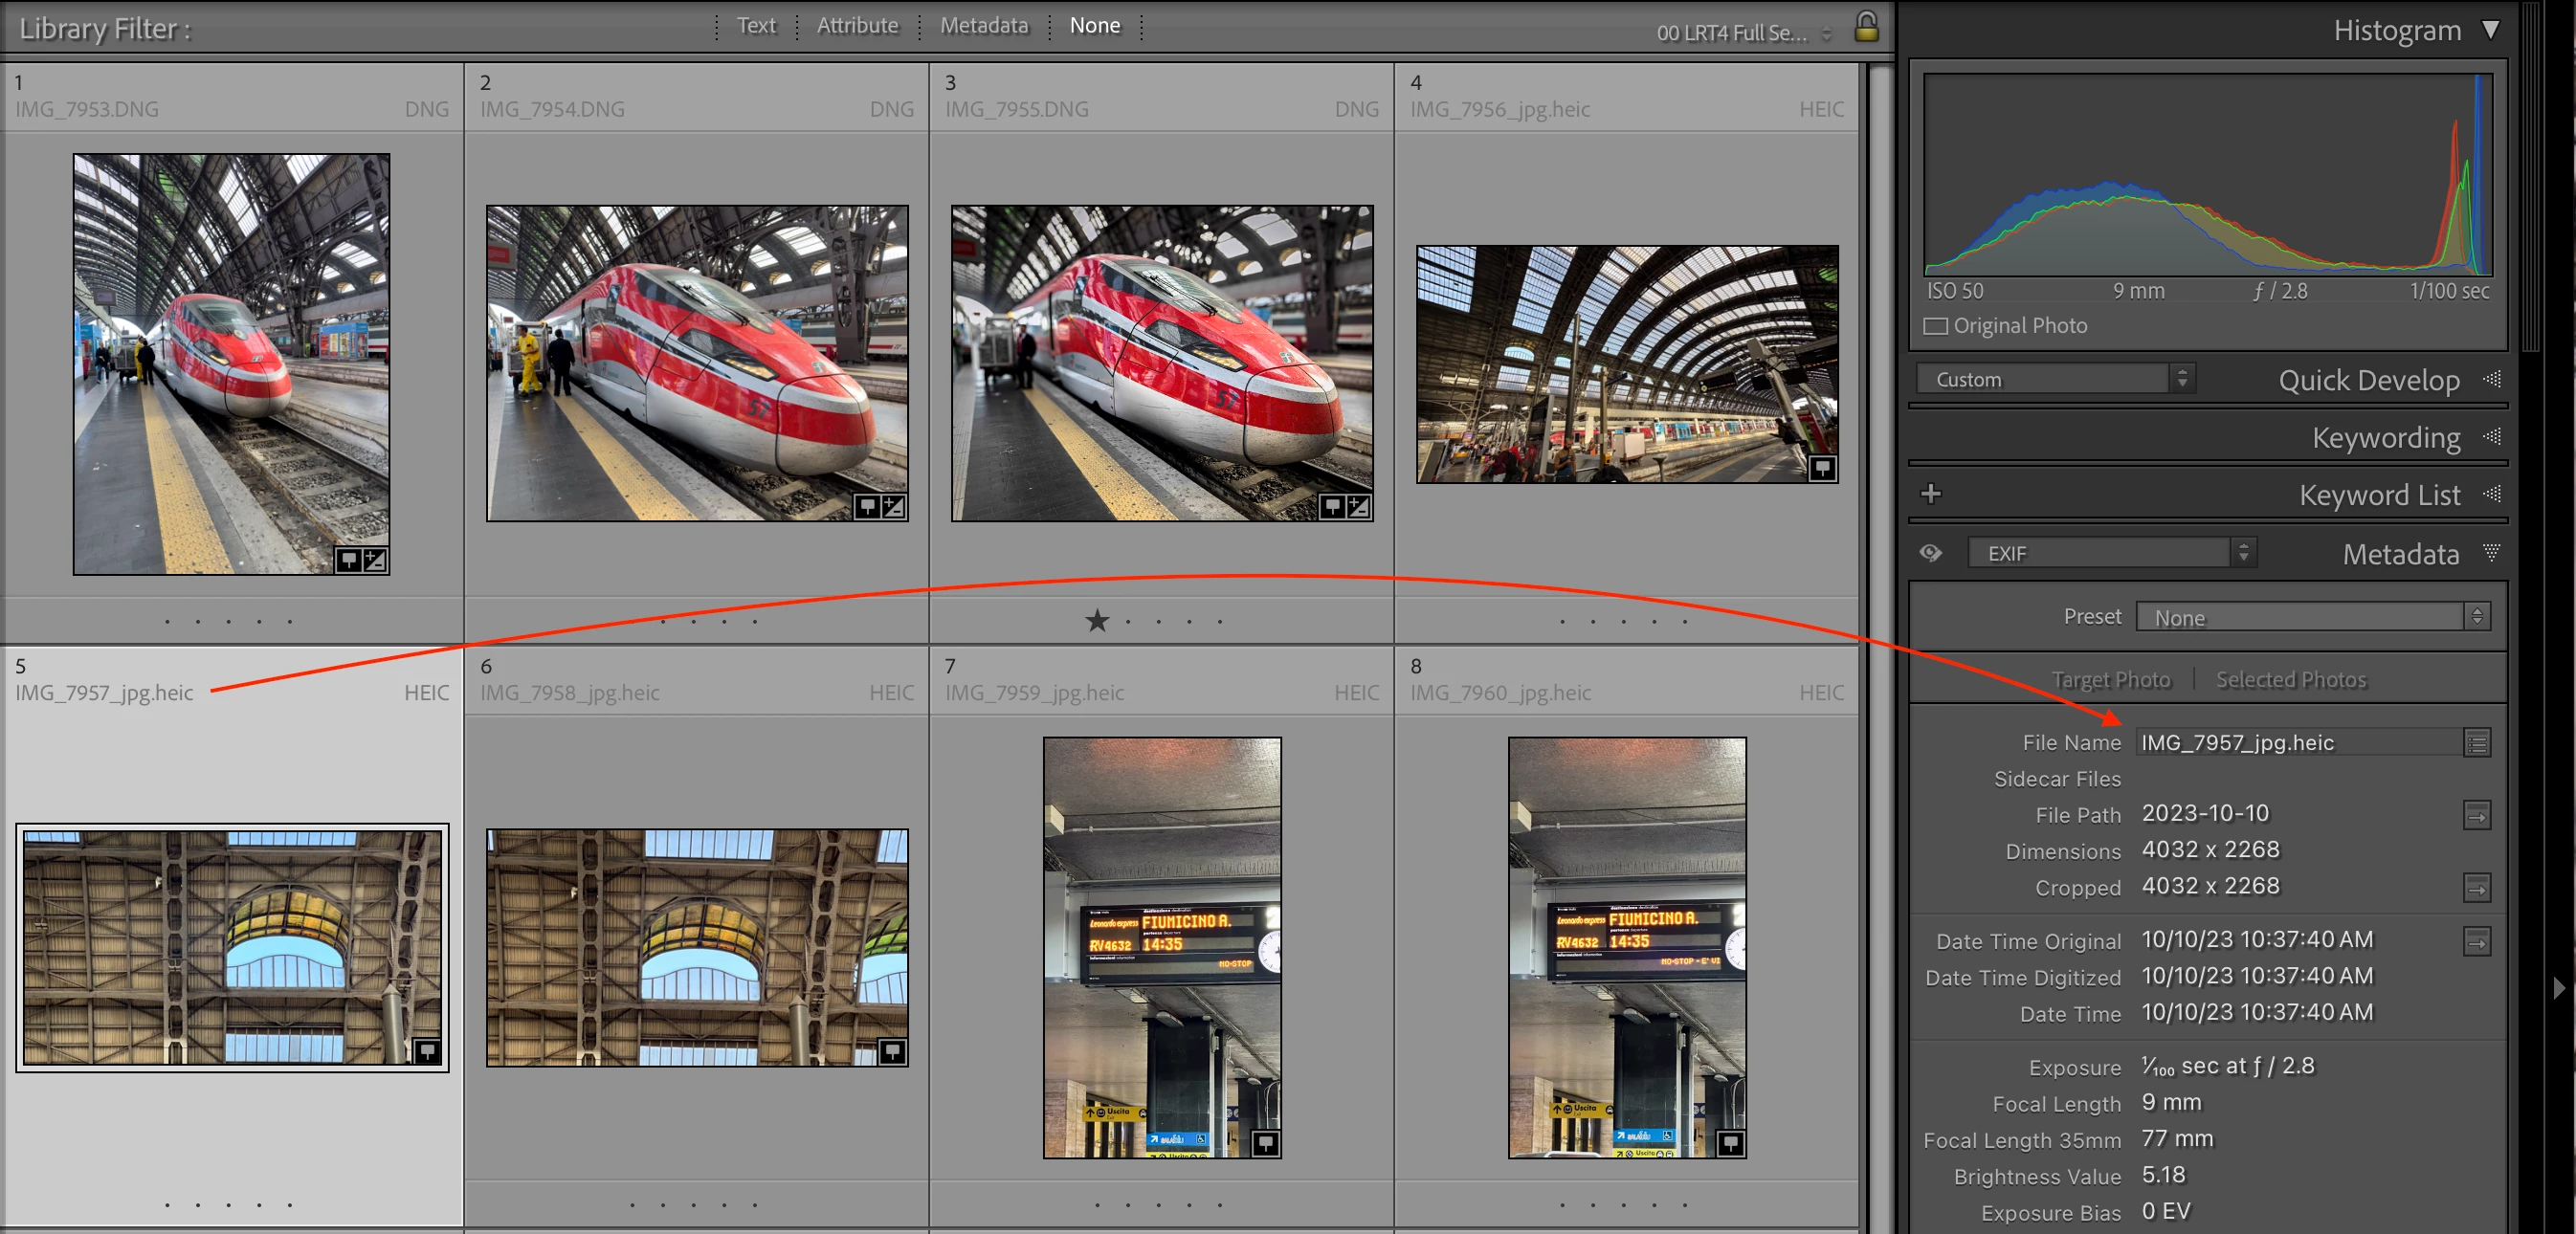Screen dimensions: 2576x1234
Task: Select the Attribute filter tab
Action: pyautogui.click(x=857, y=26)
